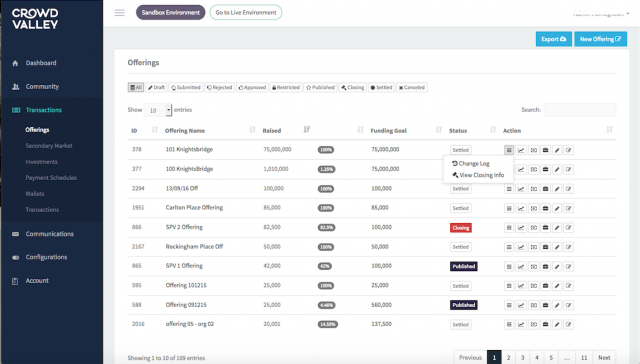The width and height of the screenshot is (640, 364).
Task: Sort the table by Offering Name column
Action: point(210,131)
